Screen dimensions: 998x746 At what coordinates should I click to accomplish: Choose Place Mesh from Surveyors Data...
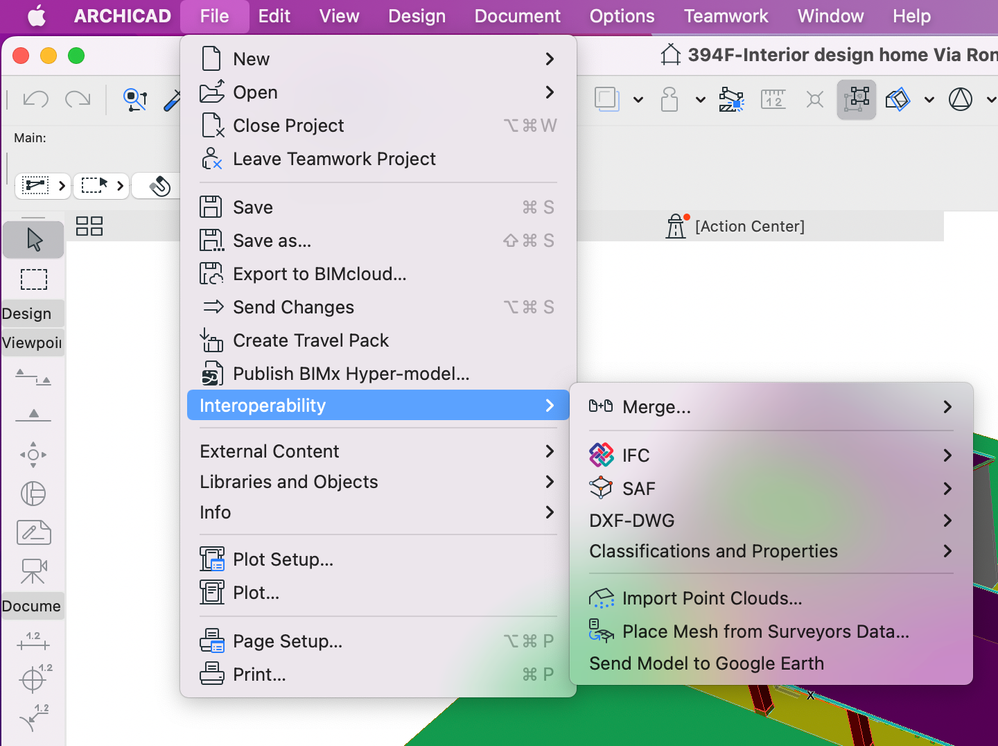[771, 631]
